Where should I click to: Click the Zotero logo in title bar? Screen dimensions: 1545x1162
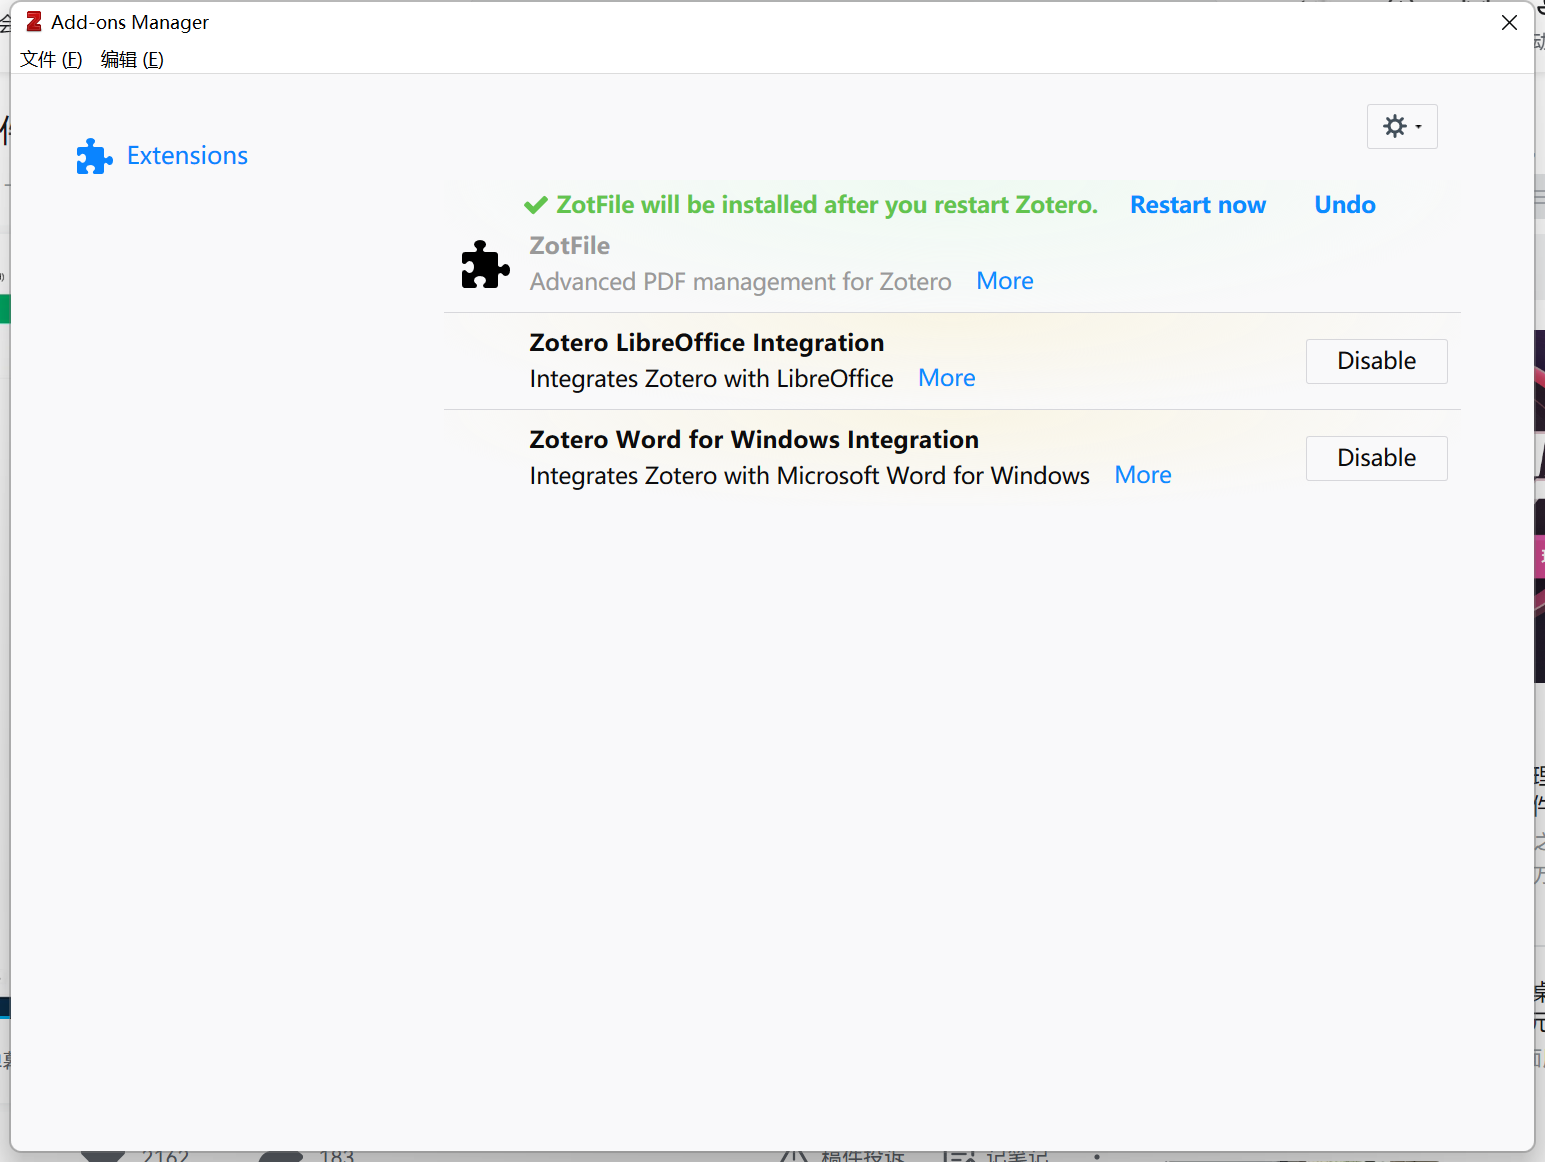coord(34,22)
